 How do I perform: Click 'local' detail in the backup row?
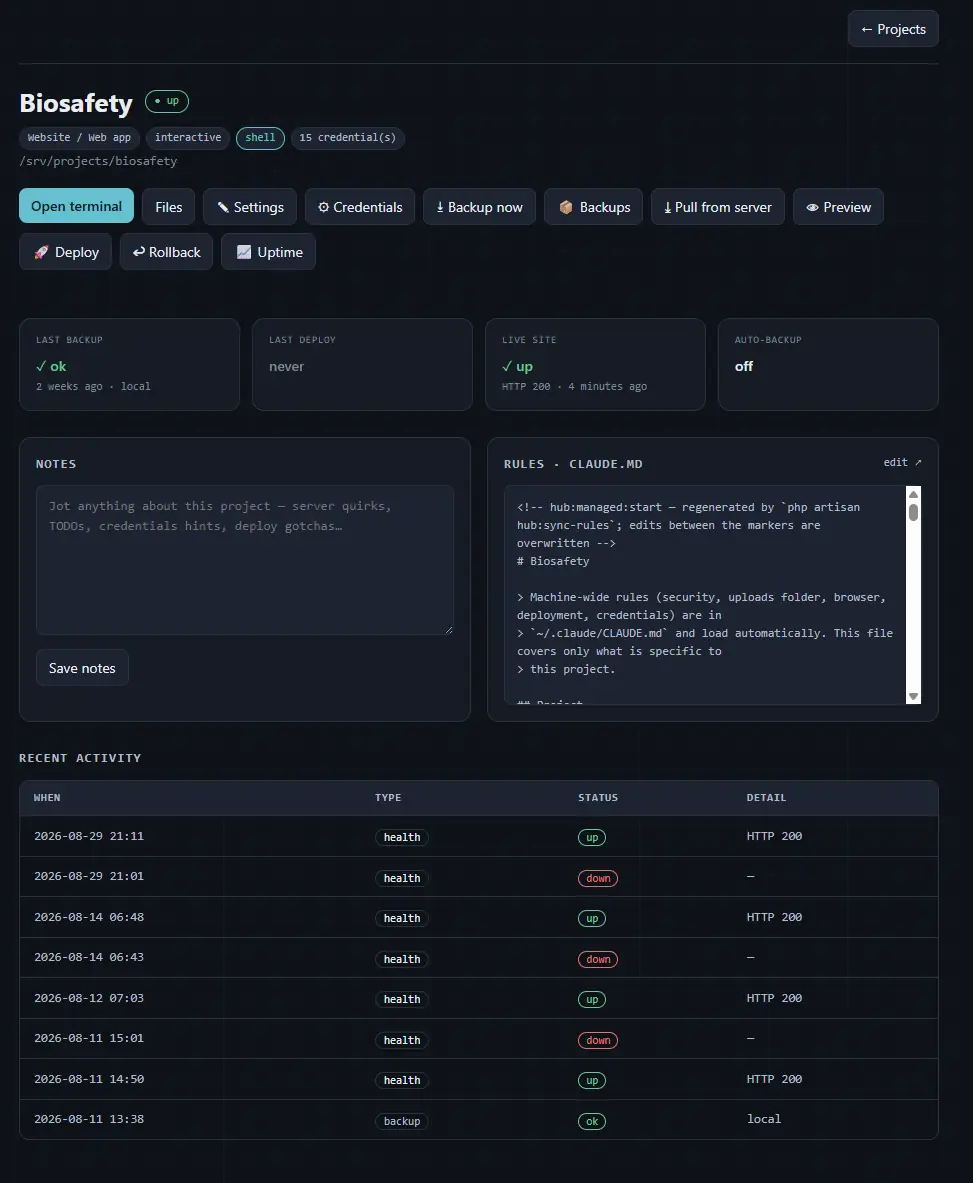tap(764, 1119)
